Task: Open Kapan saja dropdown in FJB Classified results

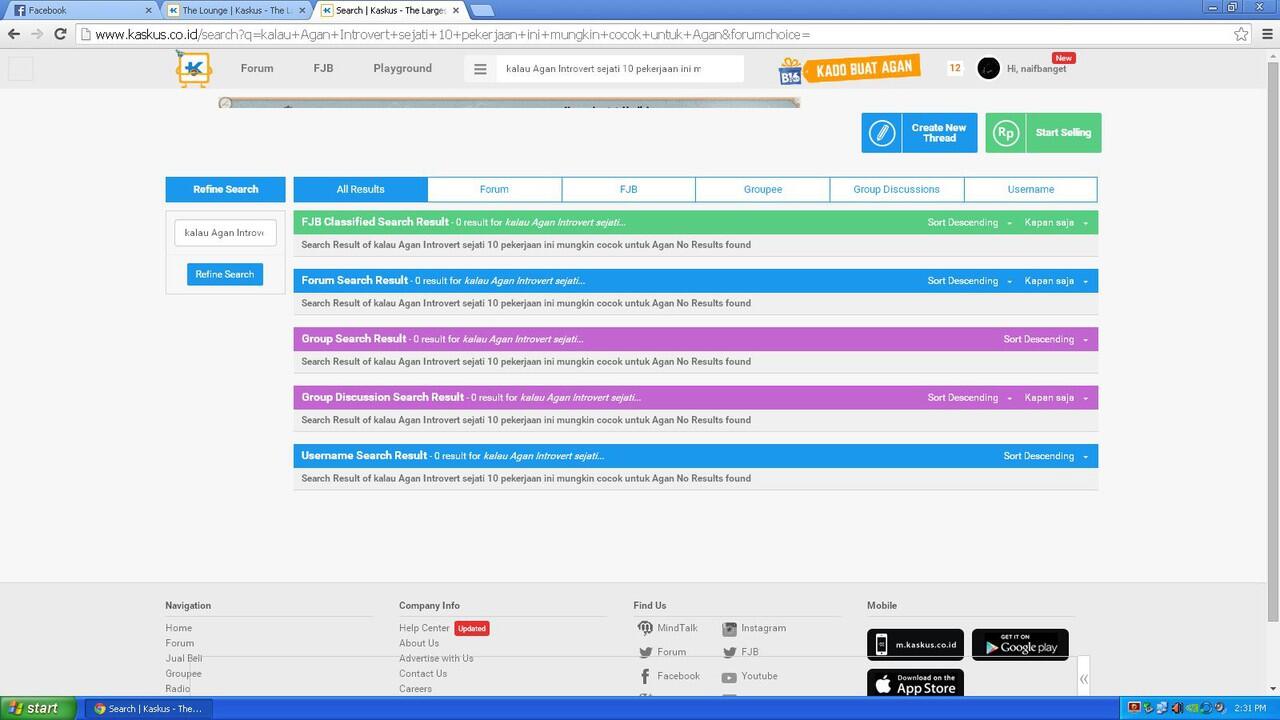Action: [x=1056, y=223]
